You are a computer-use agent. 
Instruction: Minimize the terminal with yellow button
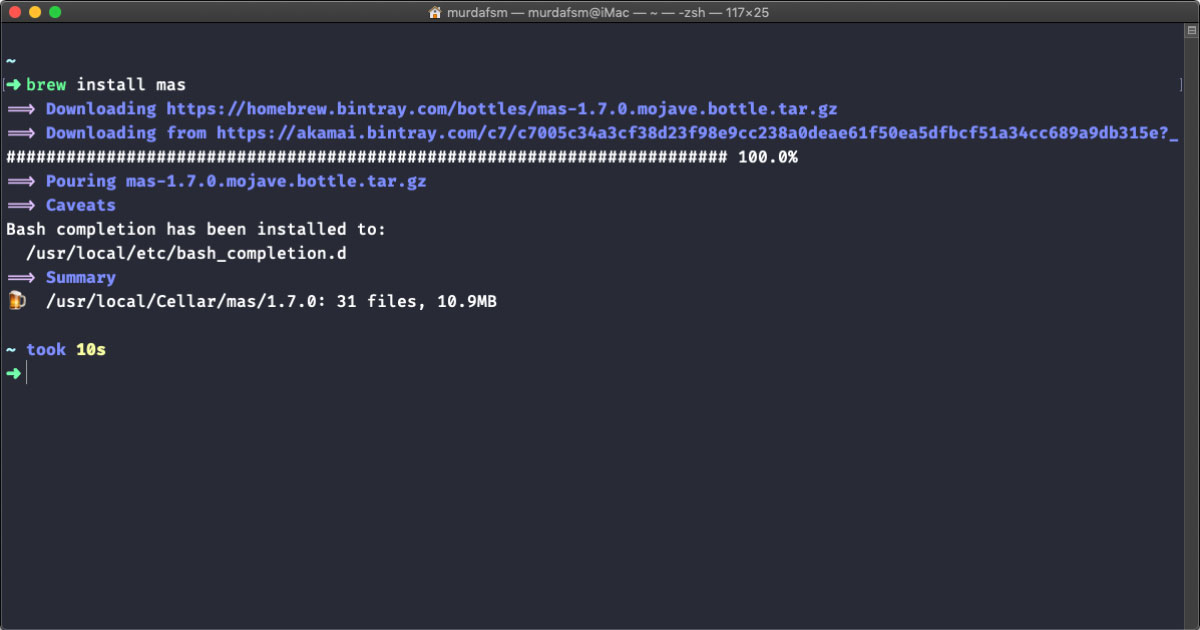(x=34, y=12)
